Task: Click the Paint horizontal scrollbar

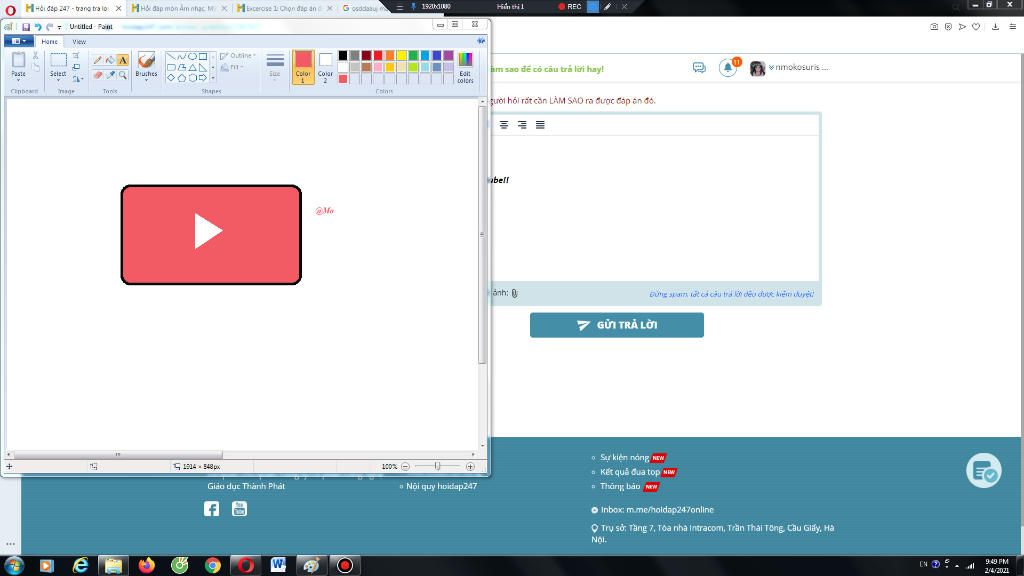Action: coord(118,454)
